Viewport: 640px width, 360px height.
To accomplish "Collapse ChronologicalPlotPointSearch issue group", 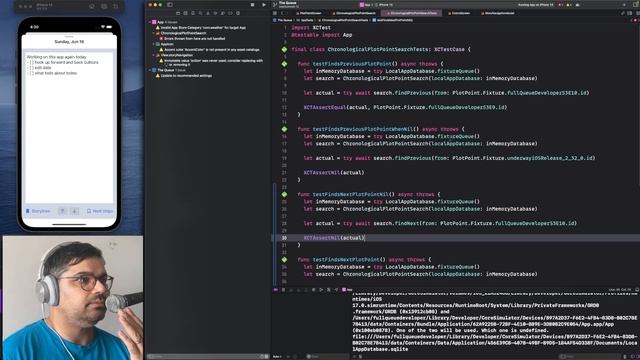I will click(x=154, y=33).
